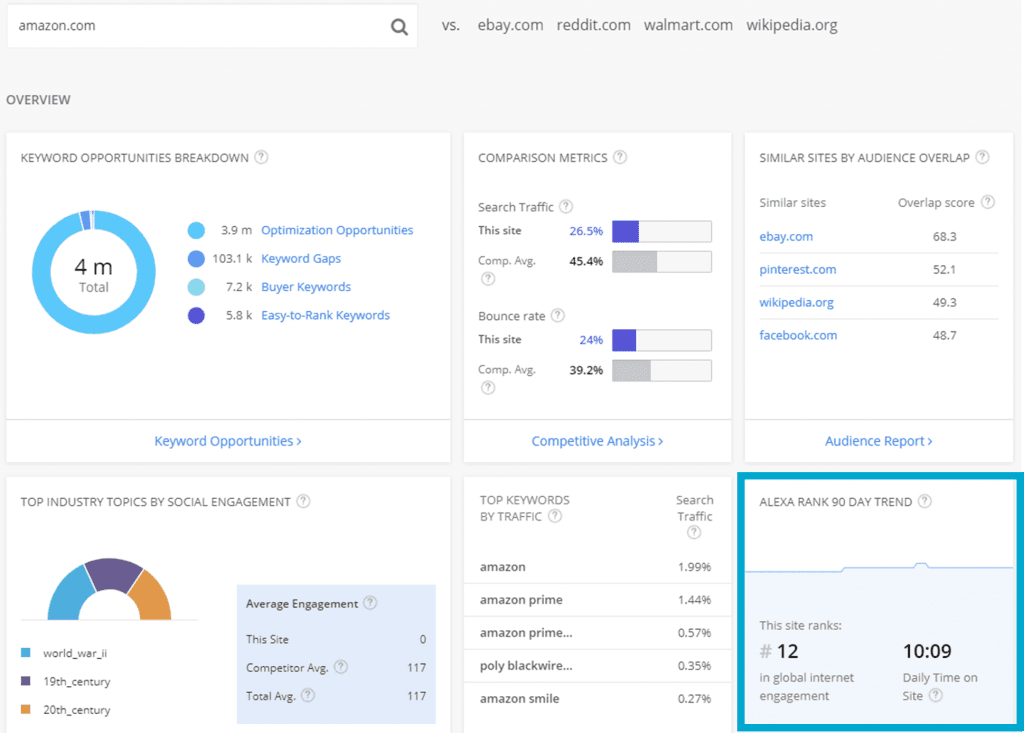
Task: Open ebay.com in similar sites list
Action: point(786,237)
